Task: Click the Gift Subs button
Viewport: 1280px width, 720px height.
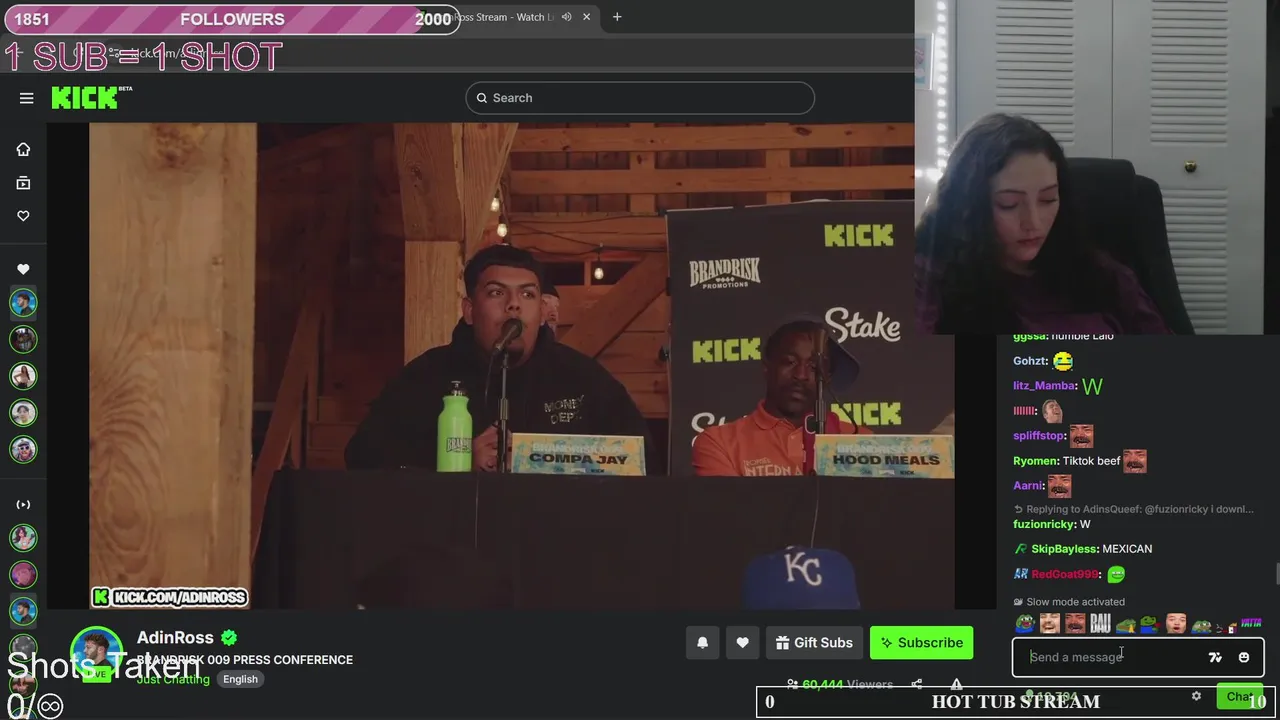Action: (x=814, y=643)
